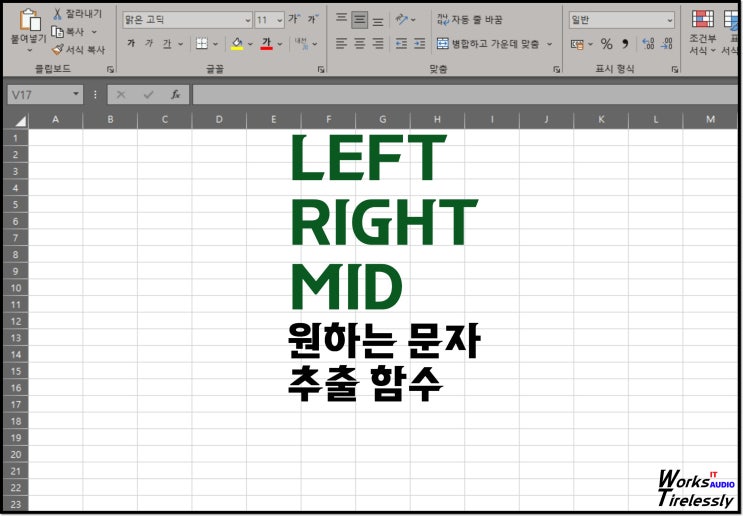
Task: Click the phonetic guide 내천 icon
Action: pos(301,44)
